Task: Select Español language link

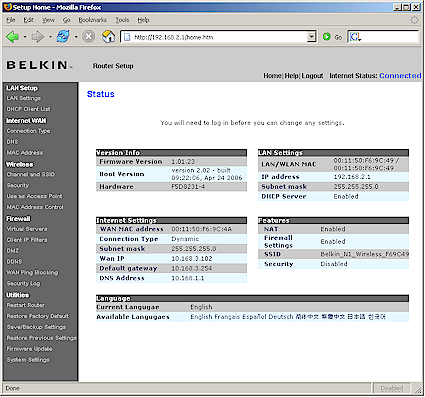Action: tap(254, 317)
